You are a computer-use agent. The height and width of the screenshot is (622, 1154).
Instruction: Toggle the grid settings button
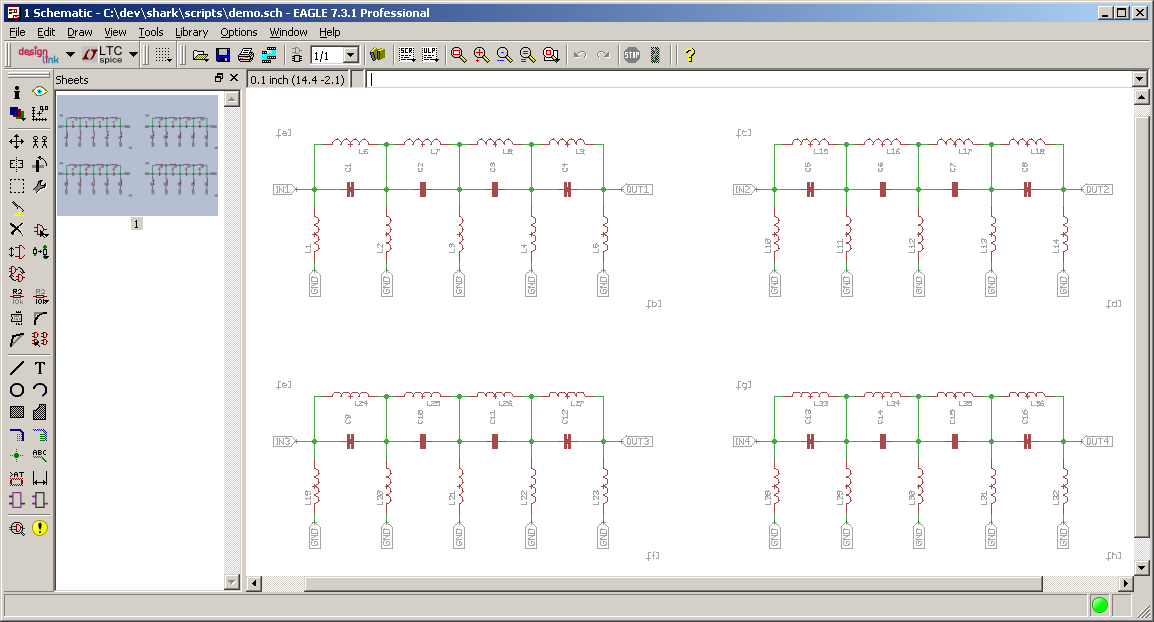(x=163, y=55)
